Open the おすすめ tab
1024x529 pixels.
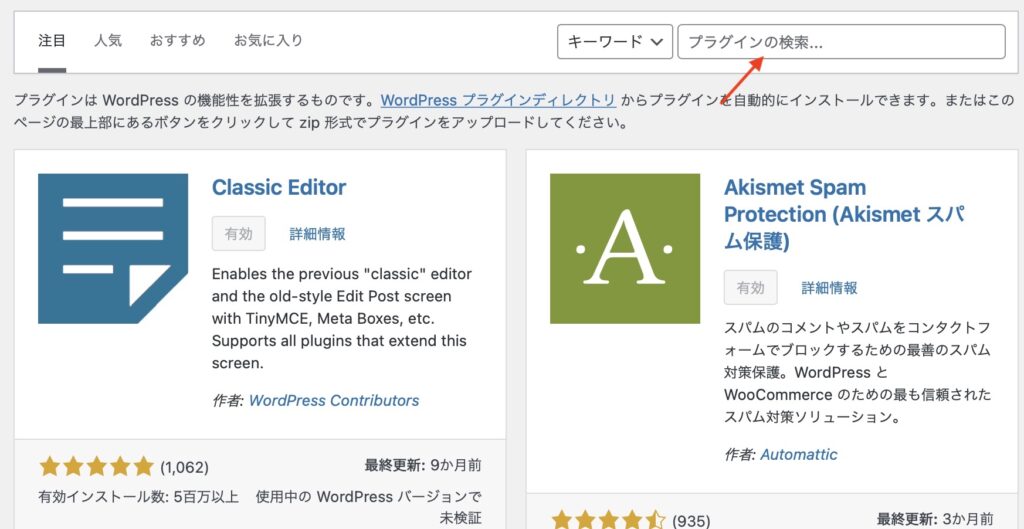178,40
